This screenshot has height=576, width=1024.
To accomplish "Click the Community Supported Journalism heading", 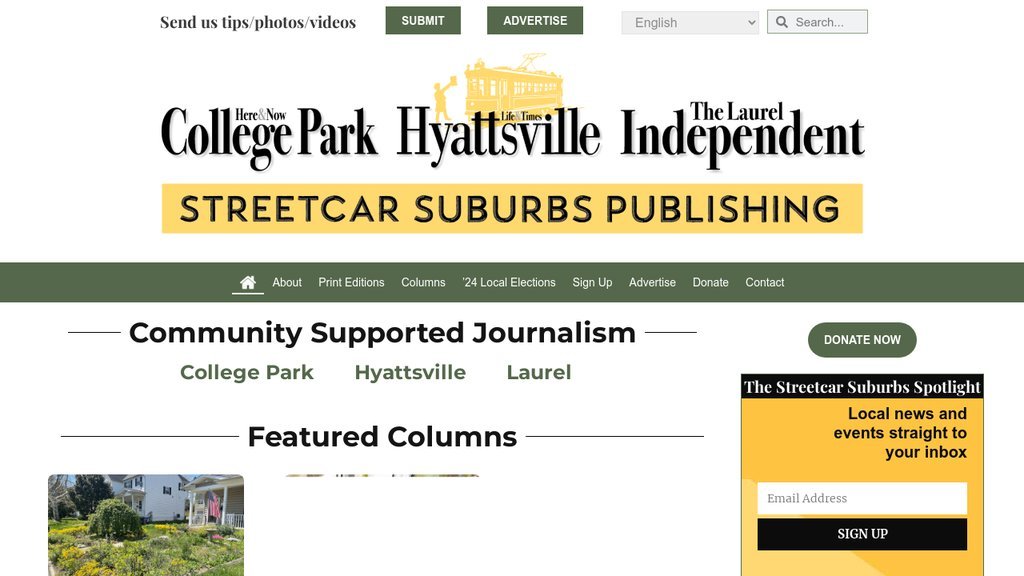I will pyautogui.click(x=382, y=332).
